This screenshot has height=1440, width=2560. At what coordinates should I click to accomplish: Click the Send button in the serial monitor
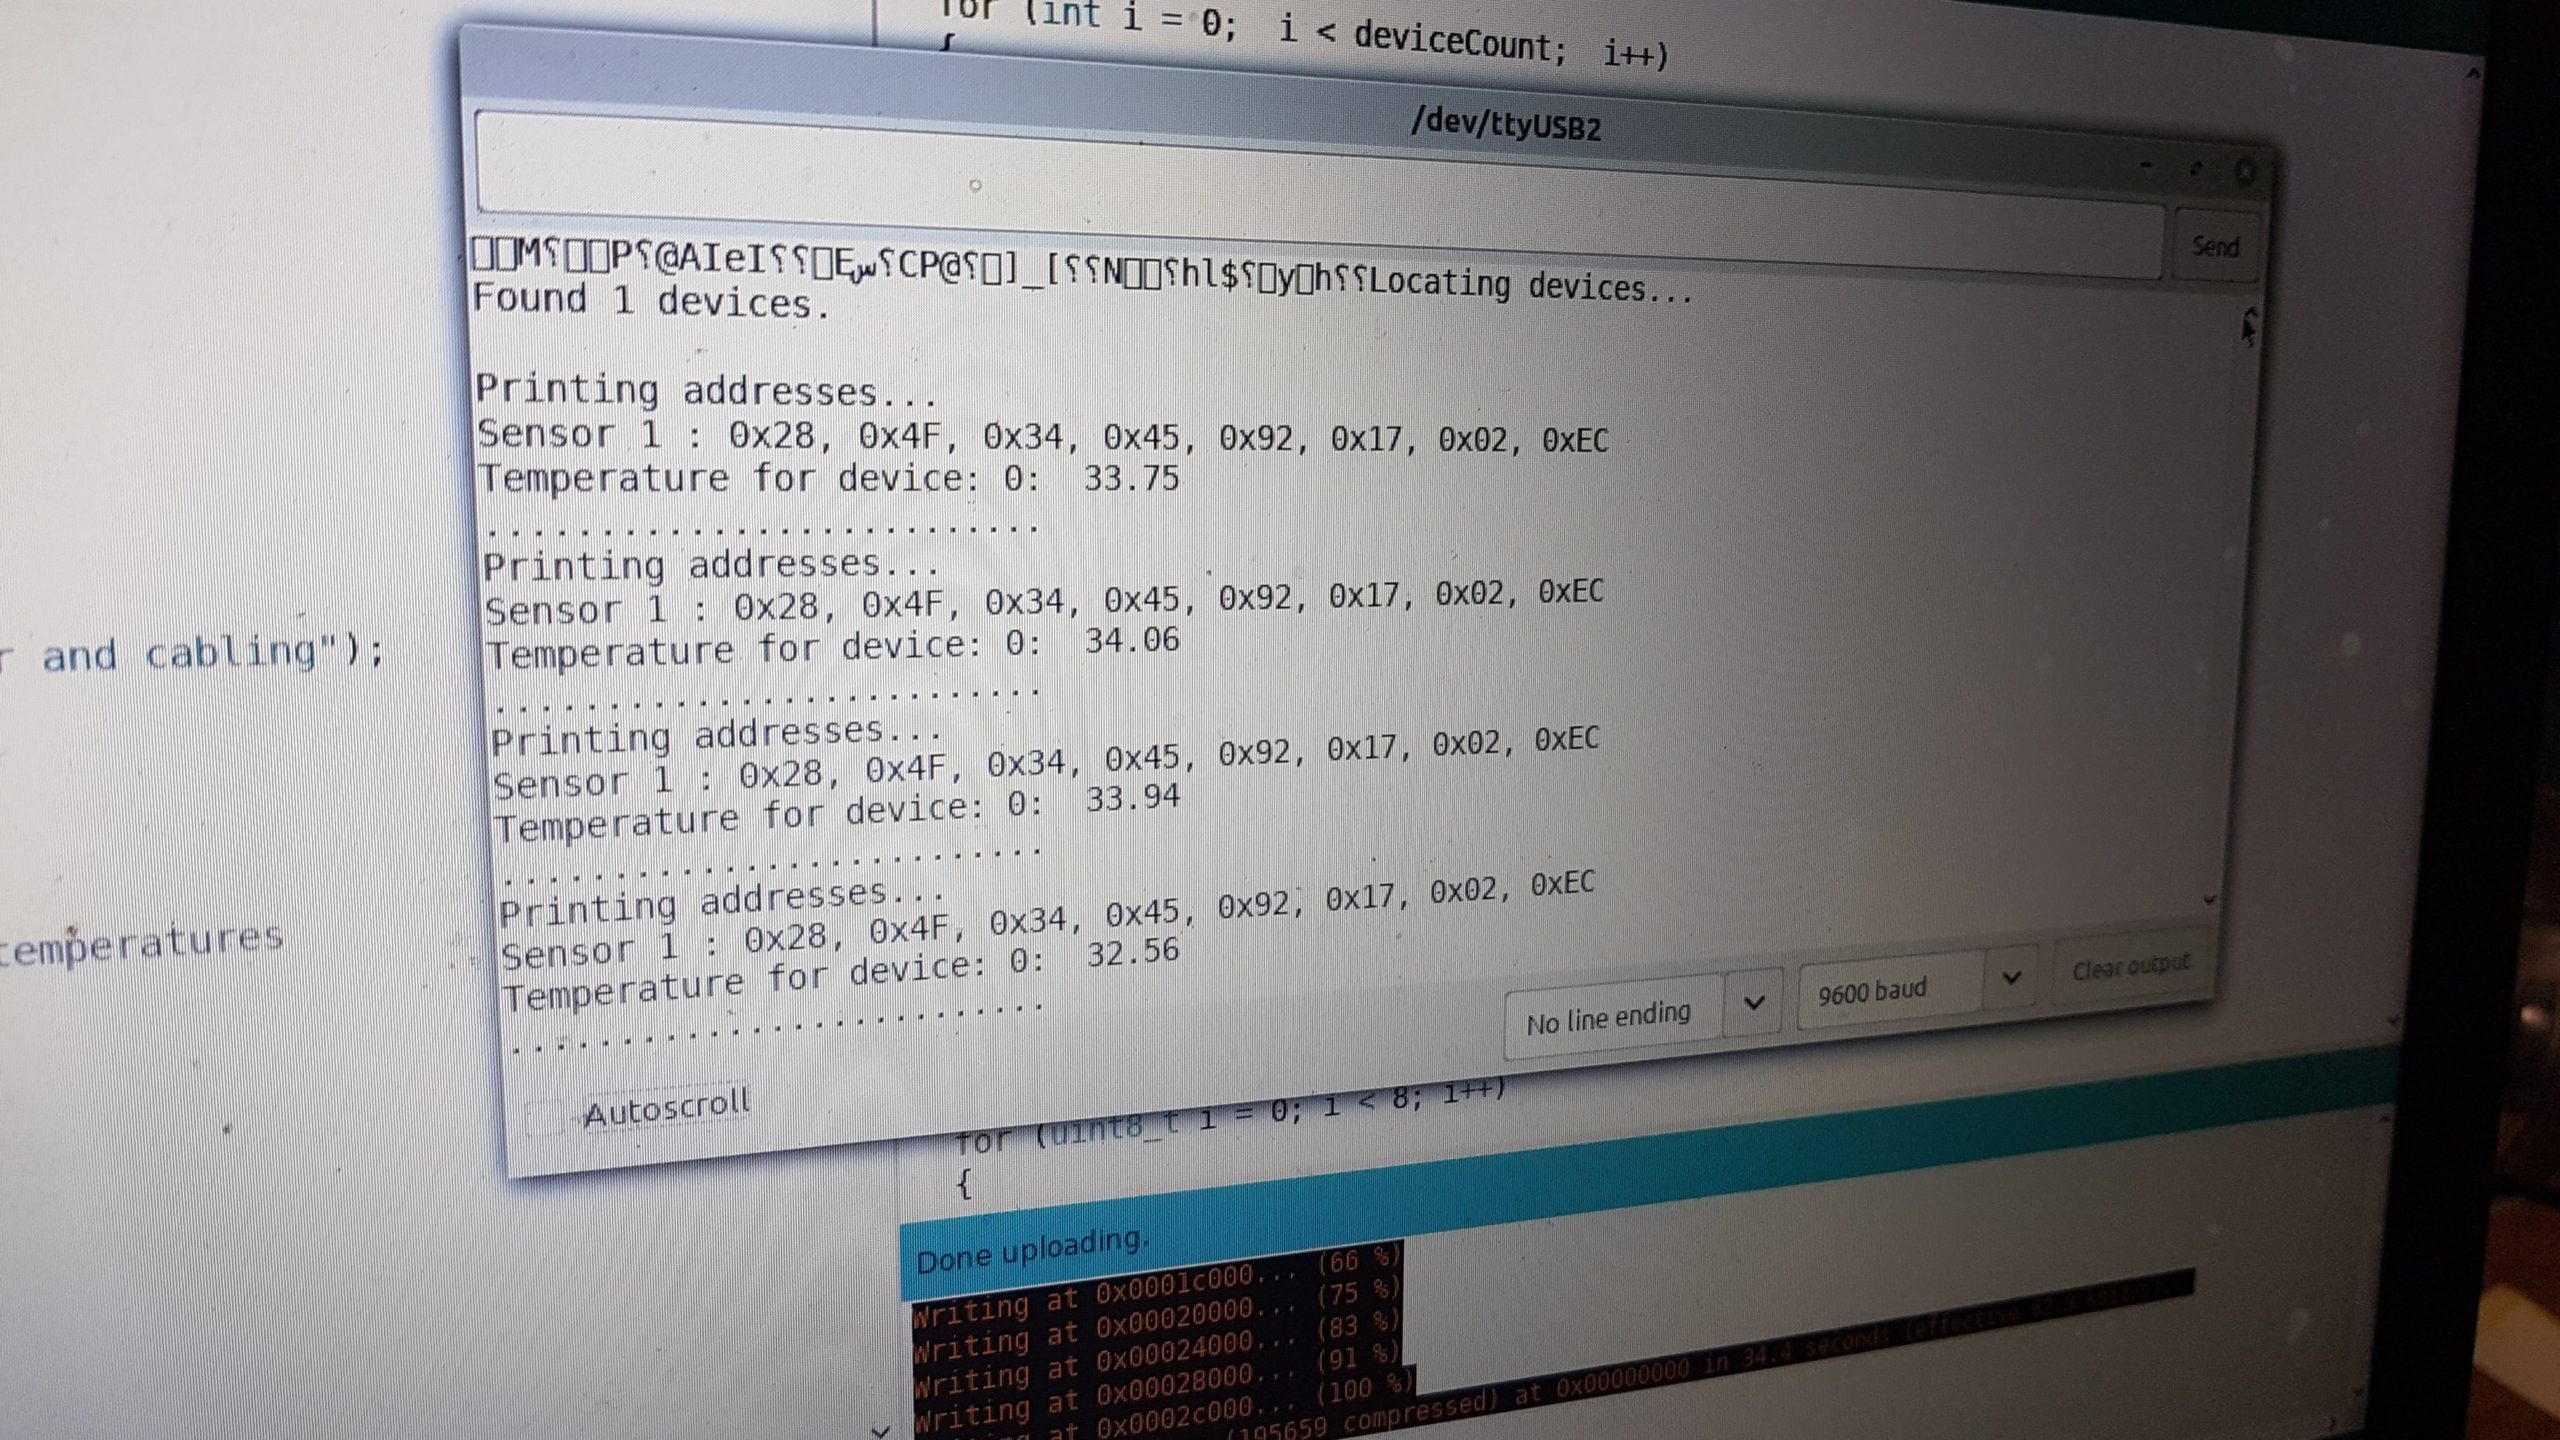[x=2215, y=246]
